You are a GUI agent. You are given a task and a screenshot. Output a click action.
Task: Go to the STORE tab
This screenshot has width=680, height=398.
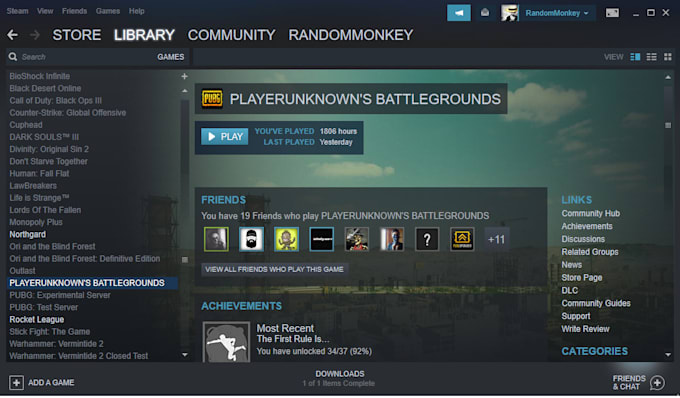(77, 35)
